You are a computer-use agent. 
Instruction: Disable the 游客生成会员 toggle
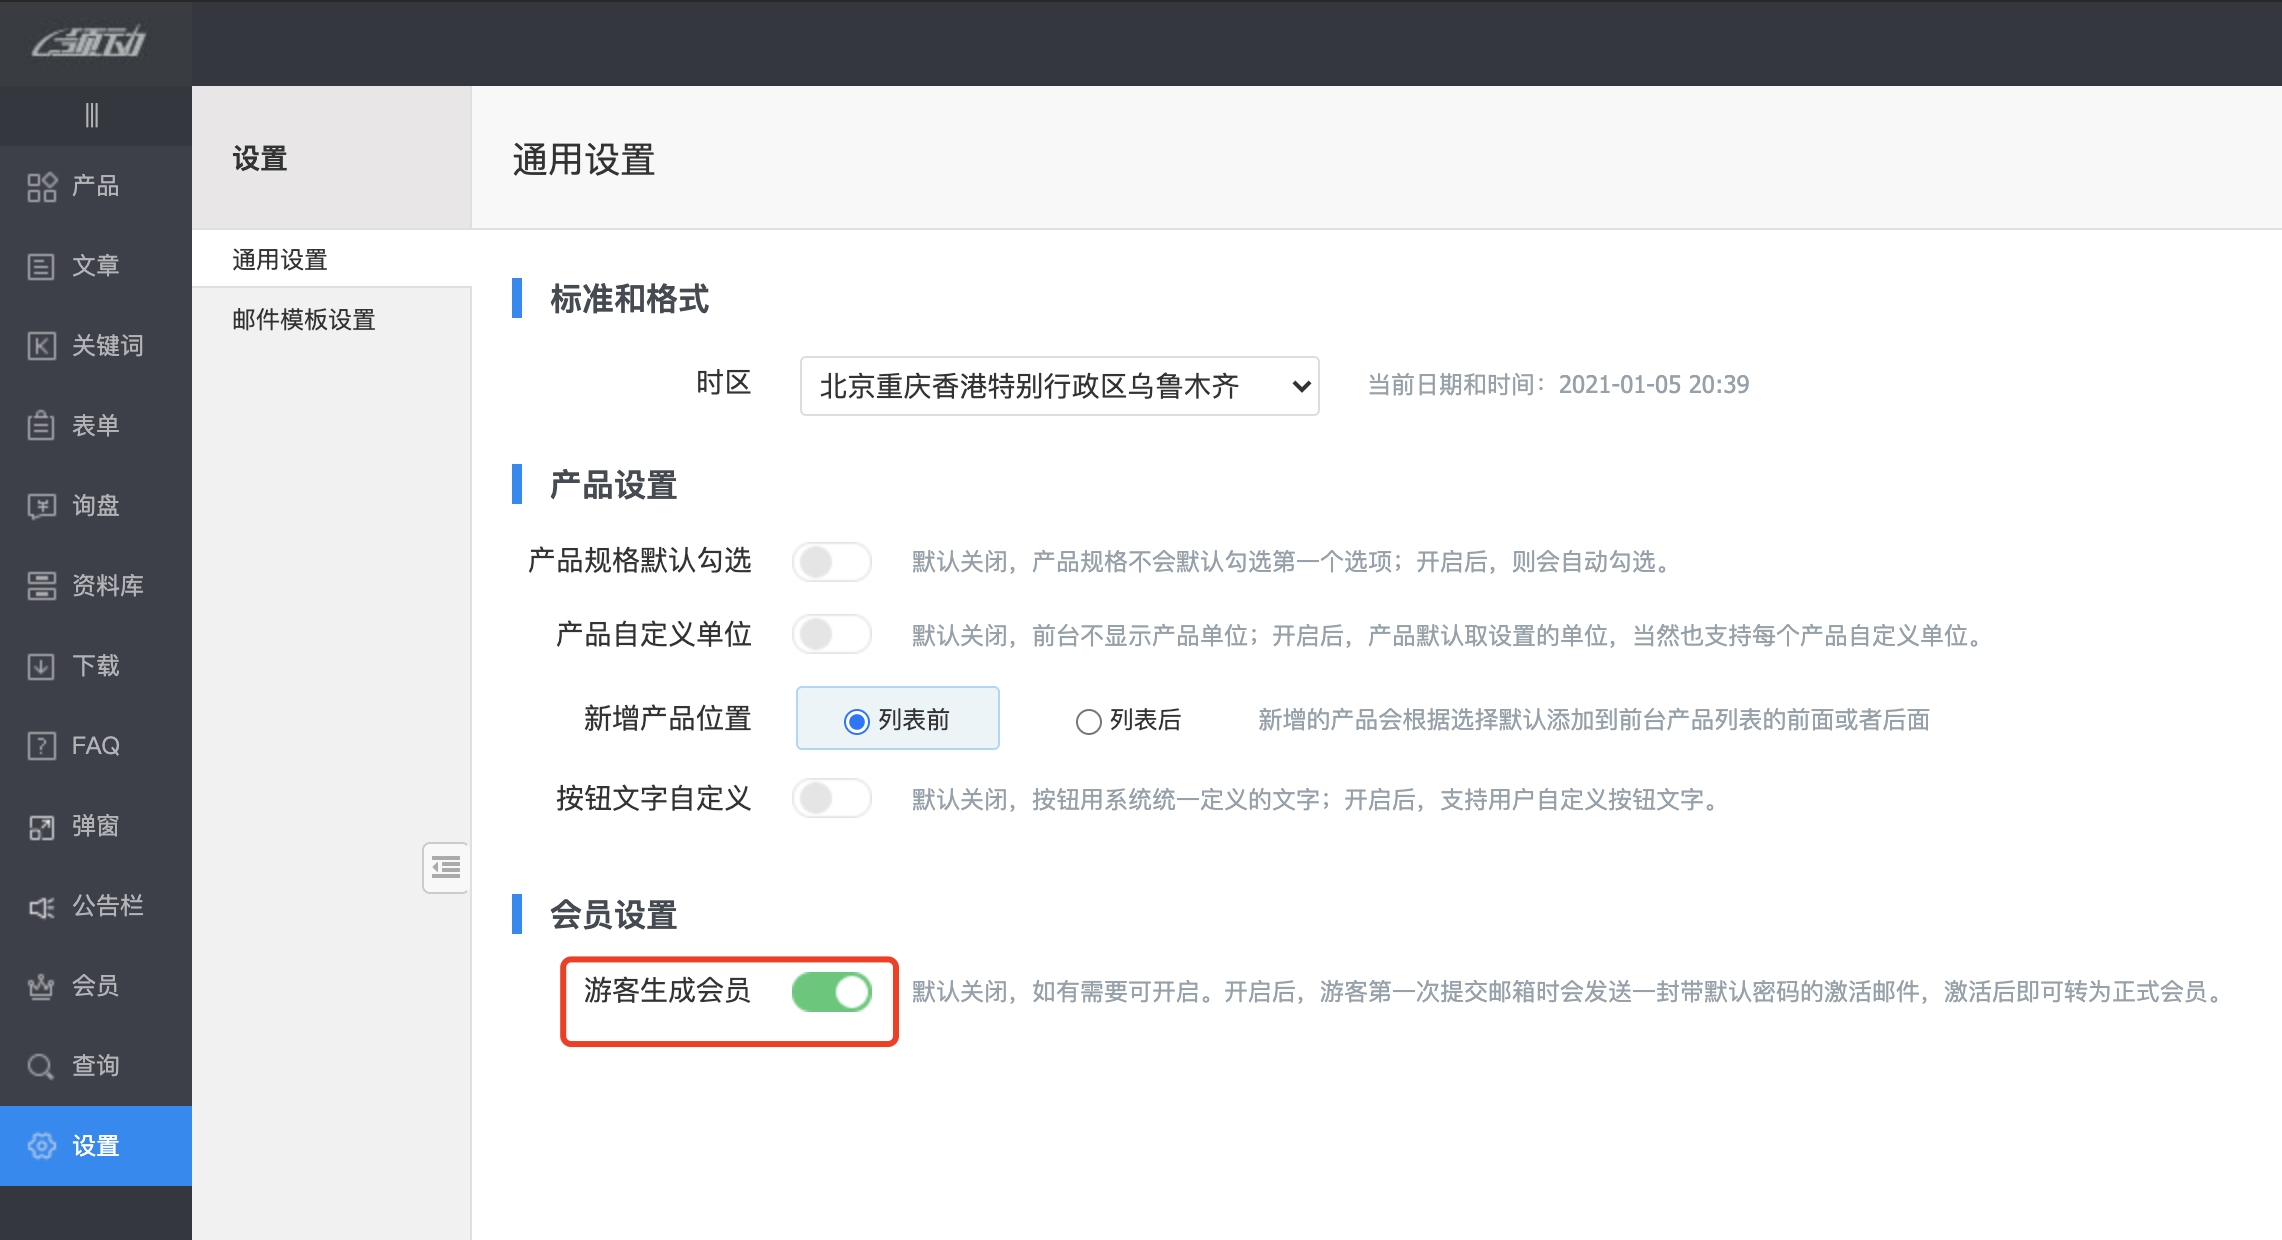(x=831, y=992)
